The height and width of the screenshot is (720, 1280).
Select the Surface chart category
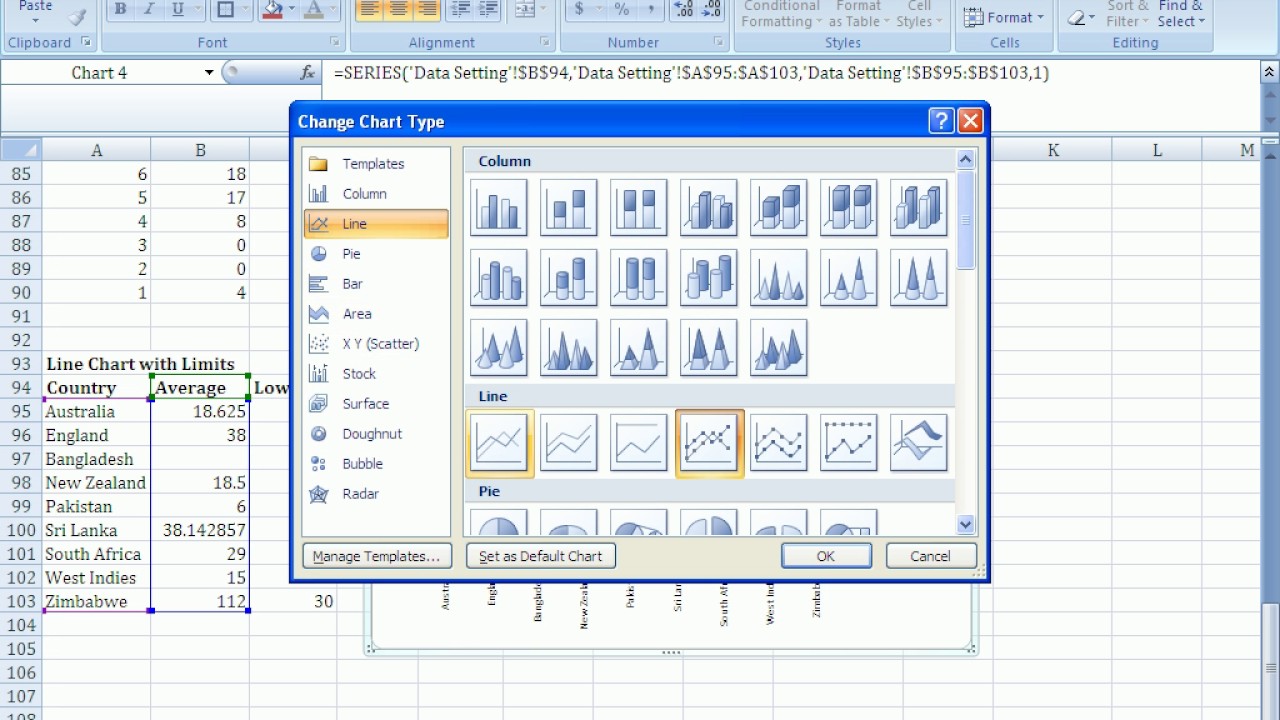point(376,404)
